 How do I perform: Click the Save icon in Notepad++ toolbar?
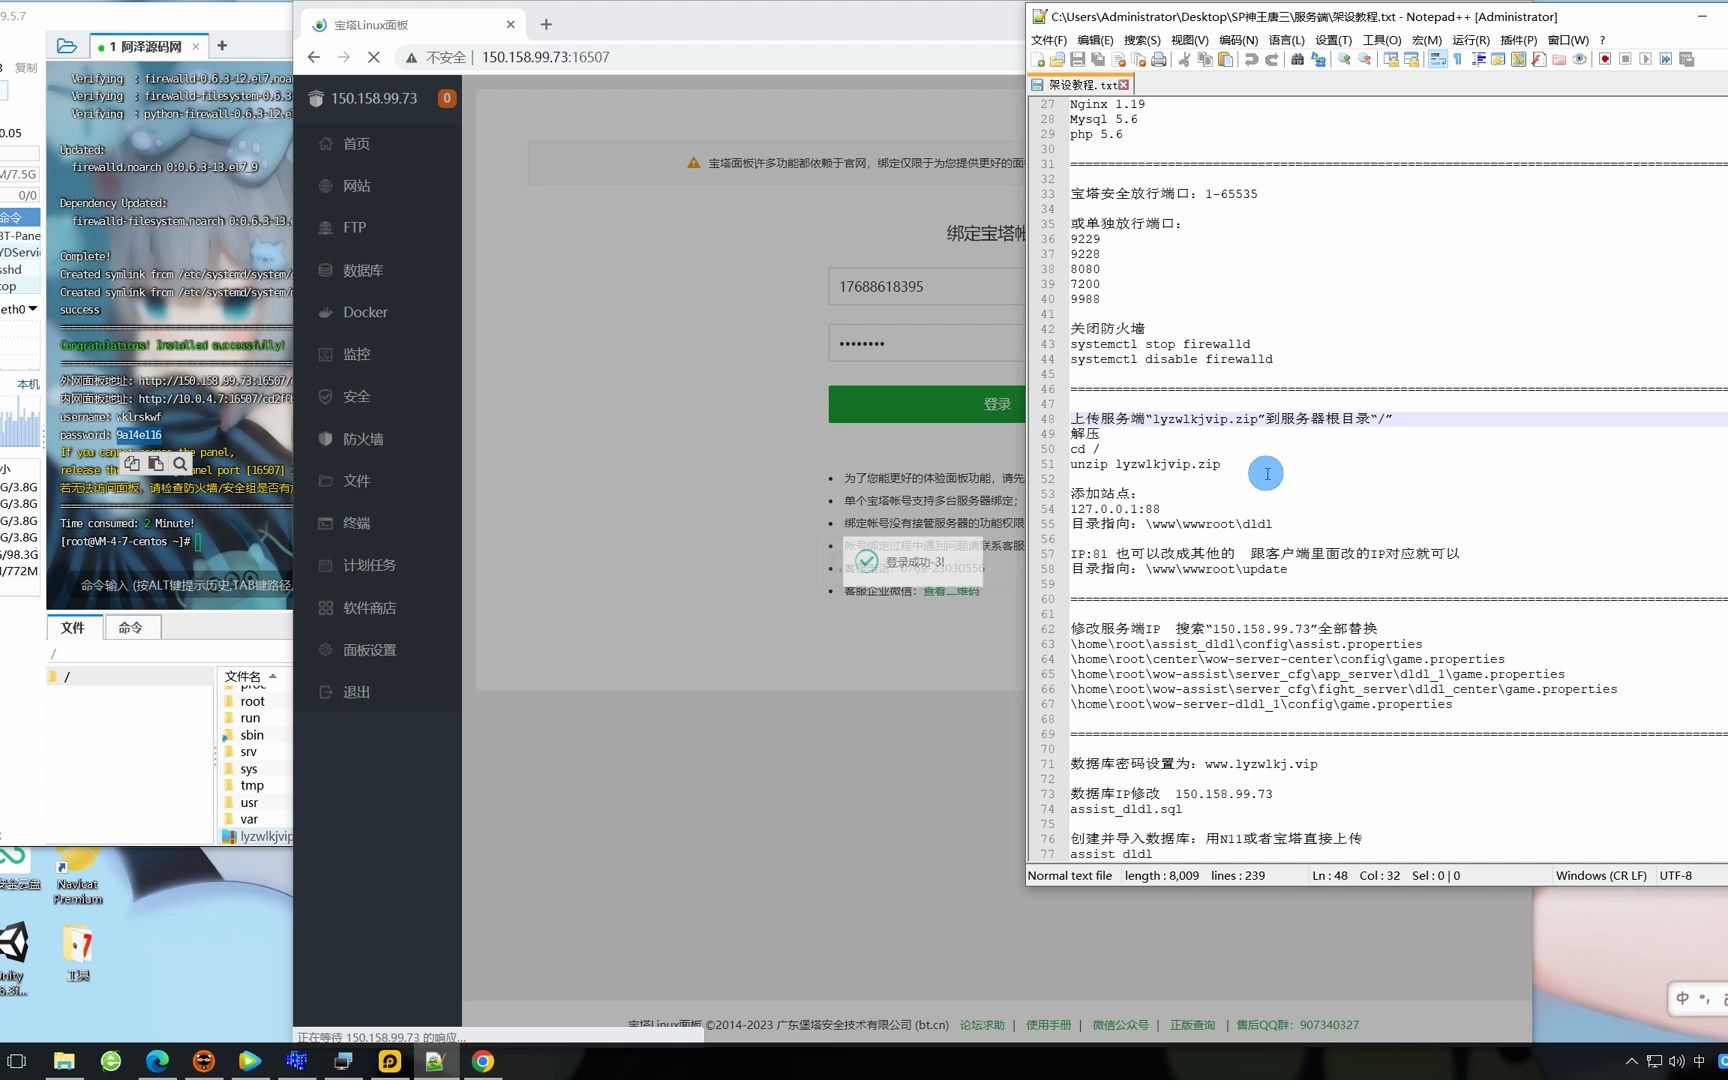click(1078, 60)
